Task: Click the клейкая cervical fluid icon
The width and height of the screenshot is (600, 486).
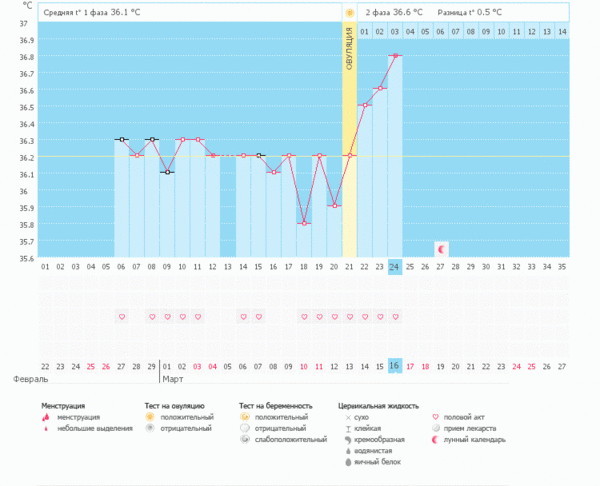Action: [348, 429]
